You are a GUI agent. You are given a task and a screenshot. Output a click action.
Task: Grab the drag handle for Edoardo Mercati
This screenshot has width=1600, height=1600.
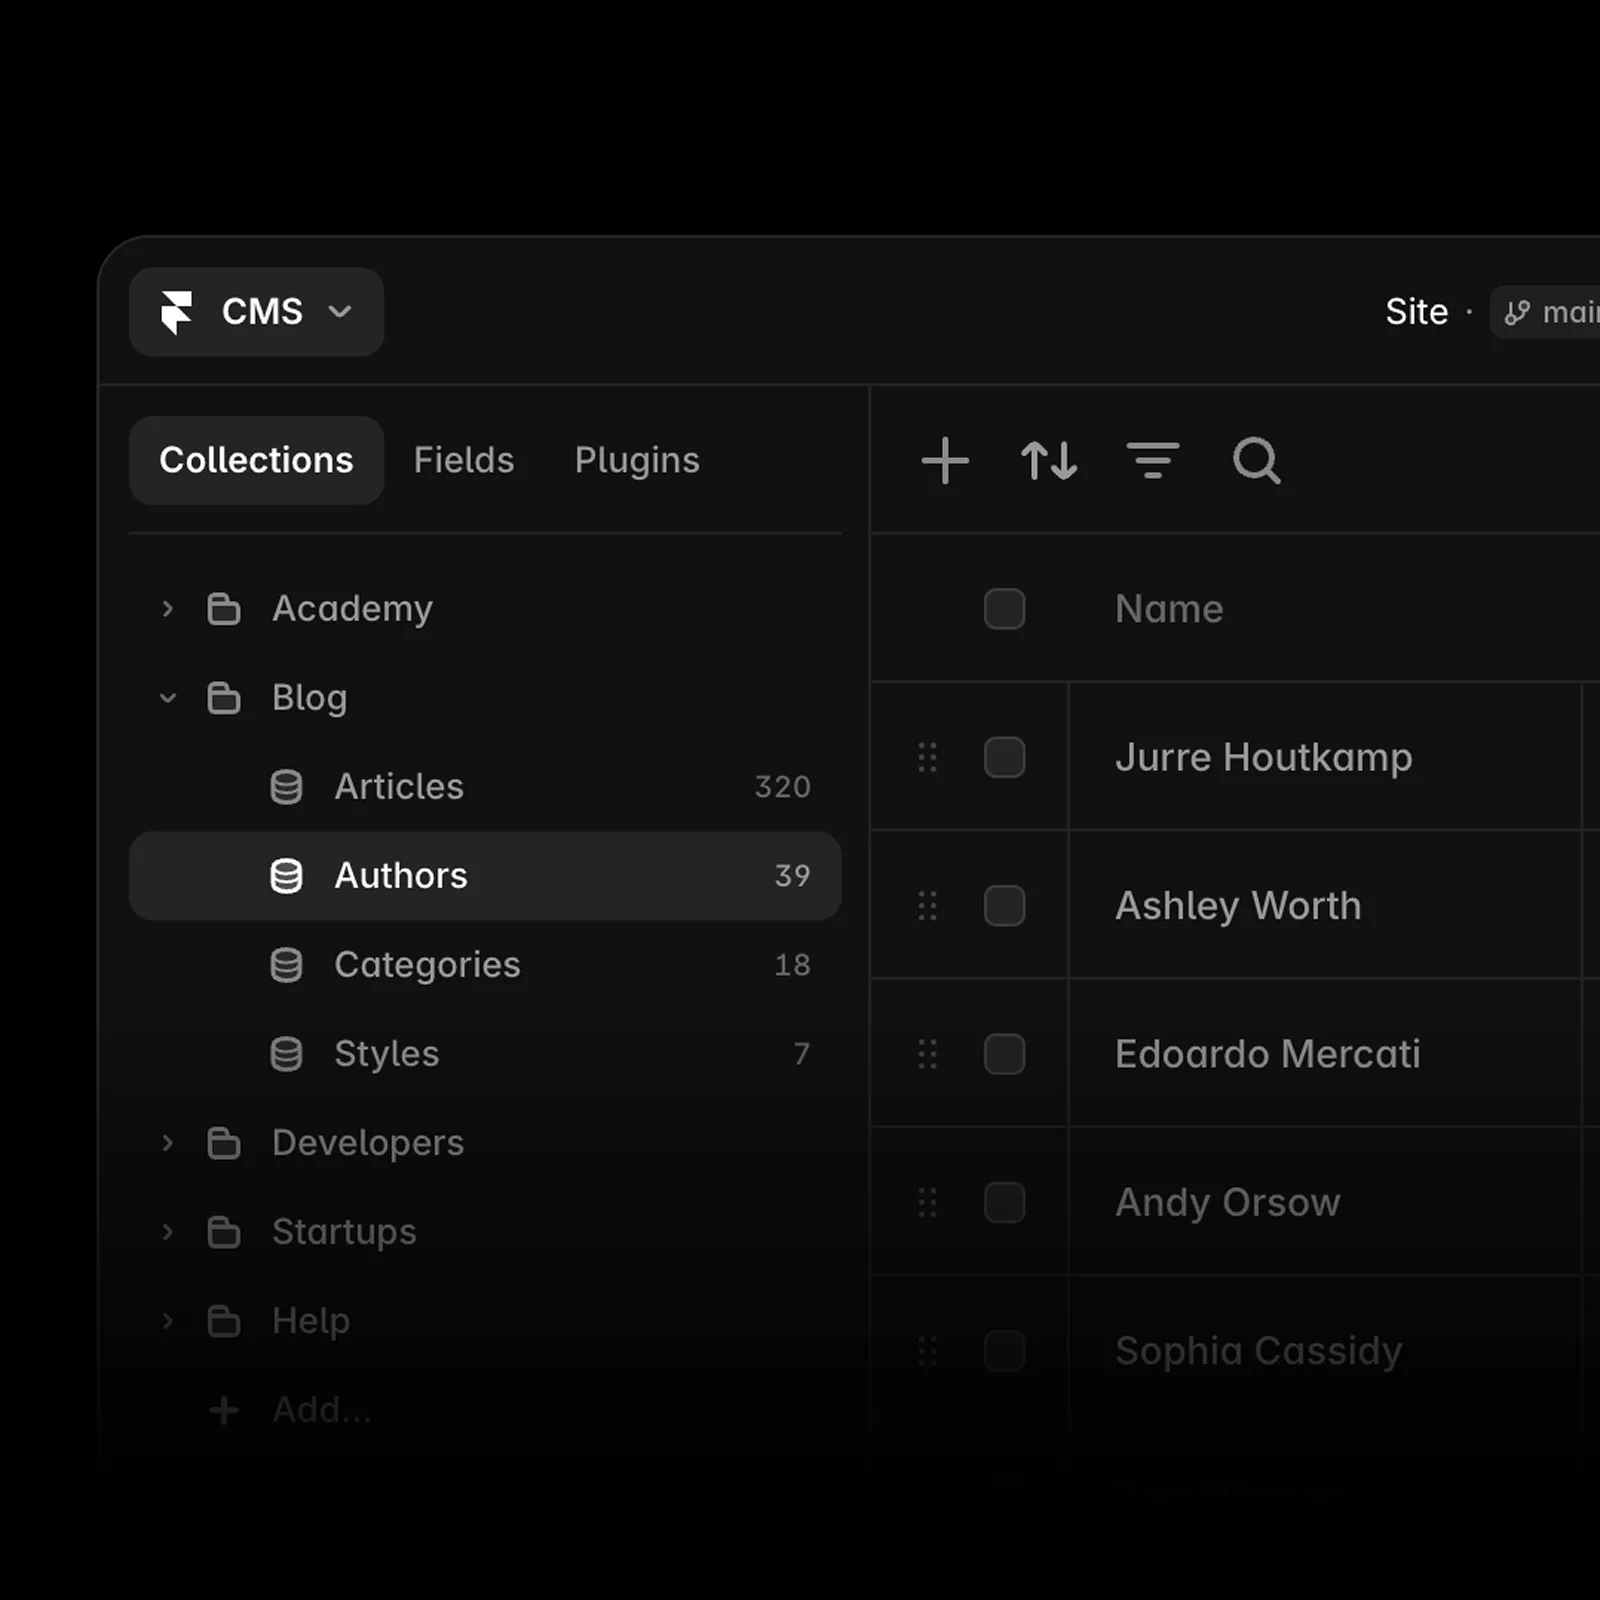(x=927, y=1053)
